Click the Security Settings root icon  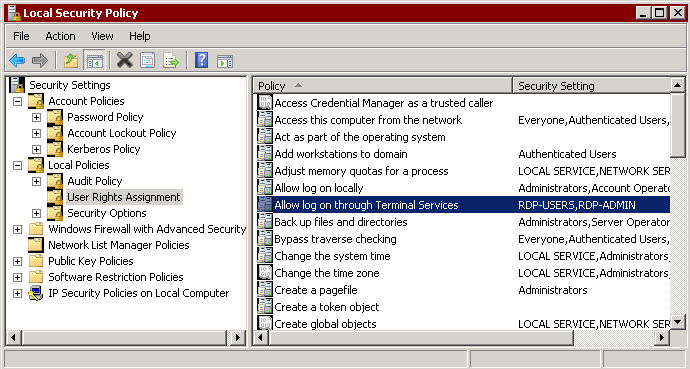[18, 85]
